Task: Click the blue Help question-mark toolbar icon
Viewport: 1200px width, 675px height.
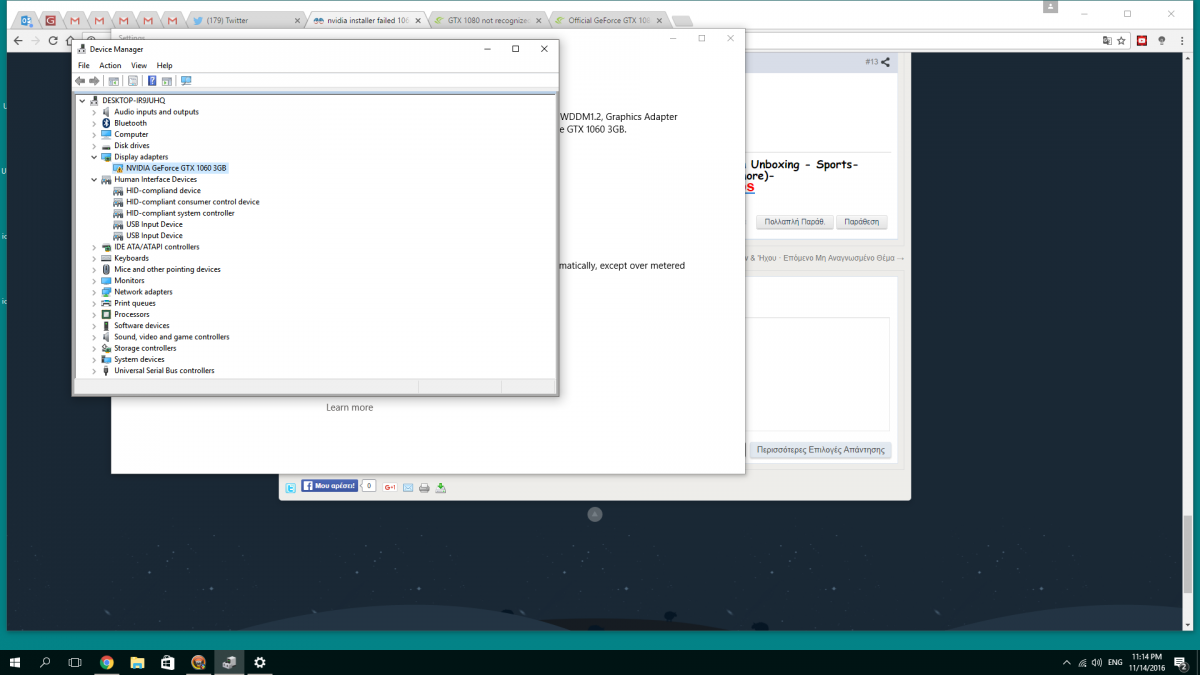Action: (x=152, y=81)
